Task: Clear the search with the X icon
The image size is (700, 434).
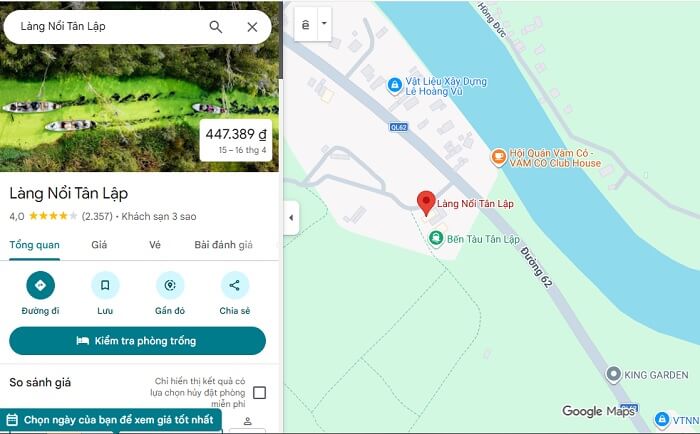Action: point(252,27)
